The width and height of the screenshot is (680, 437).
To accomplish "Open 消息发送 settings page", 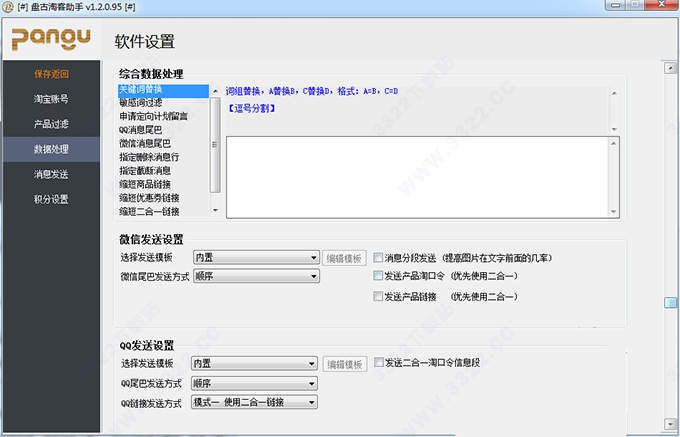I will (51, 174).
